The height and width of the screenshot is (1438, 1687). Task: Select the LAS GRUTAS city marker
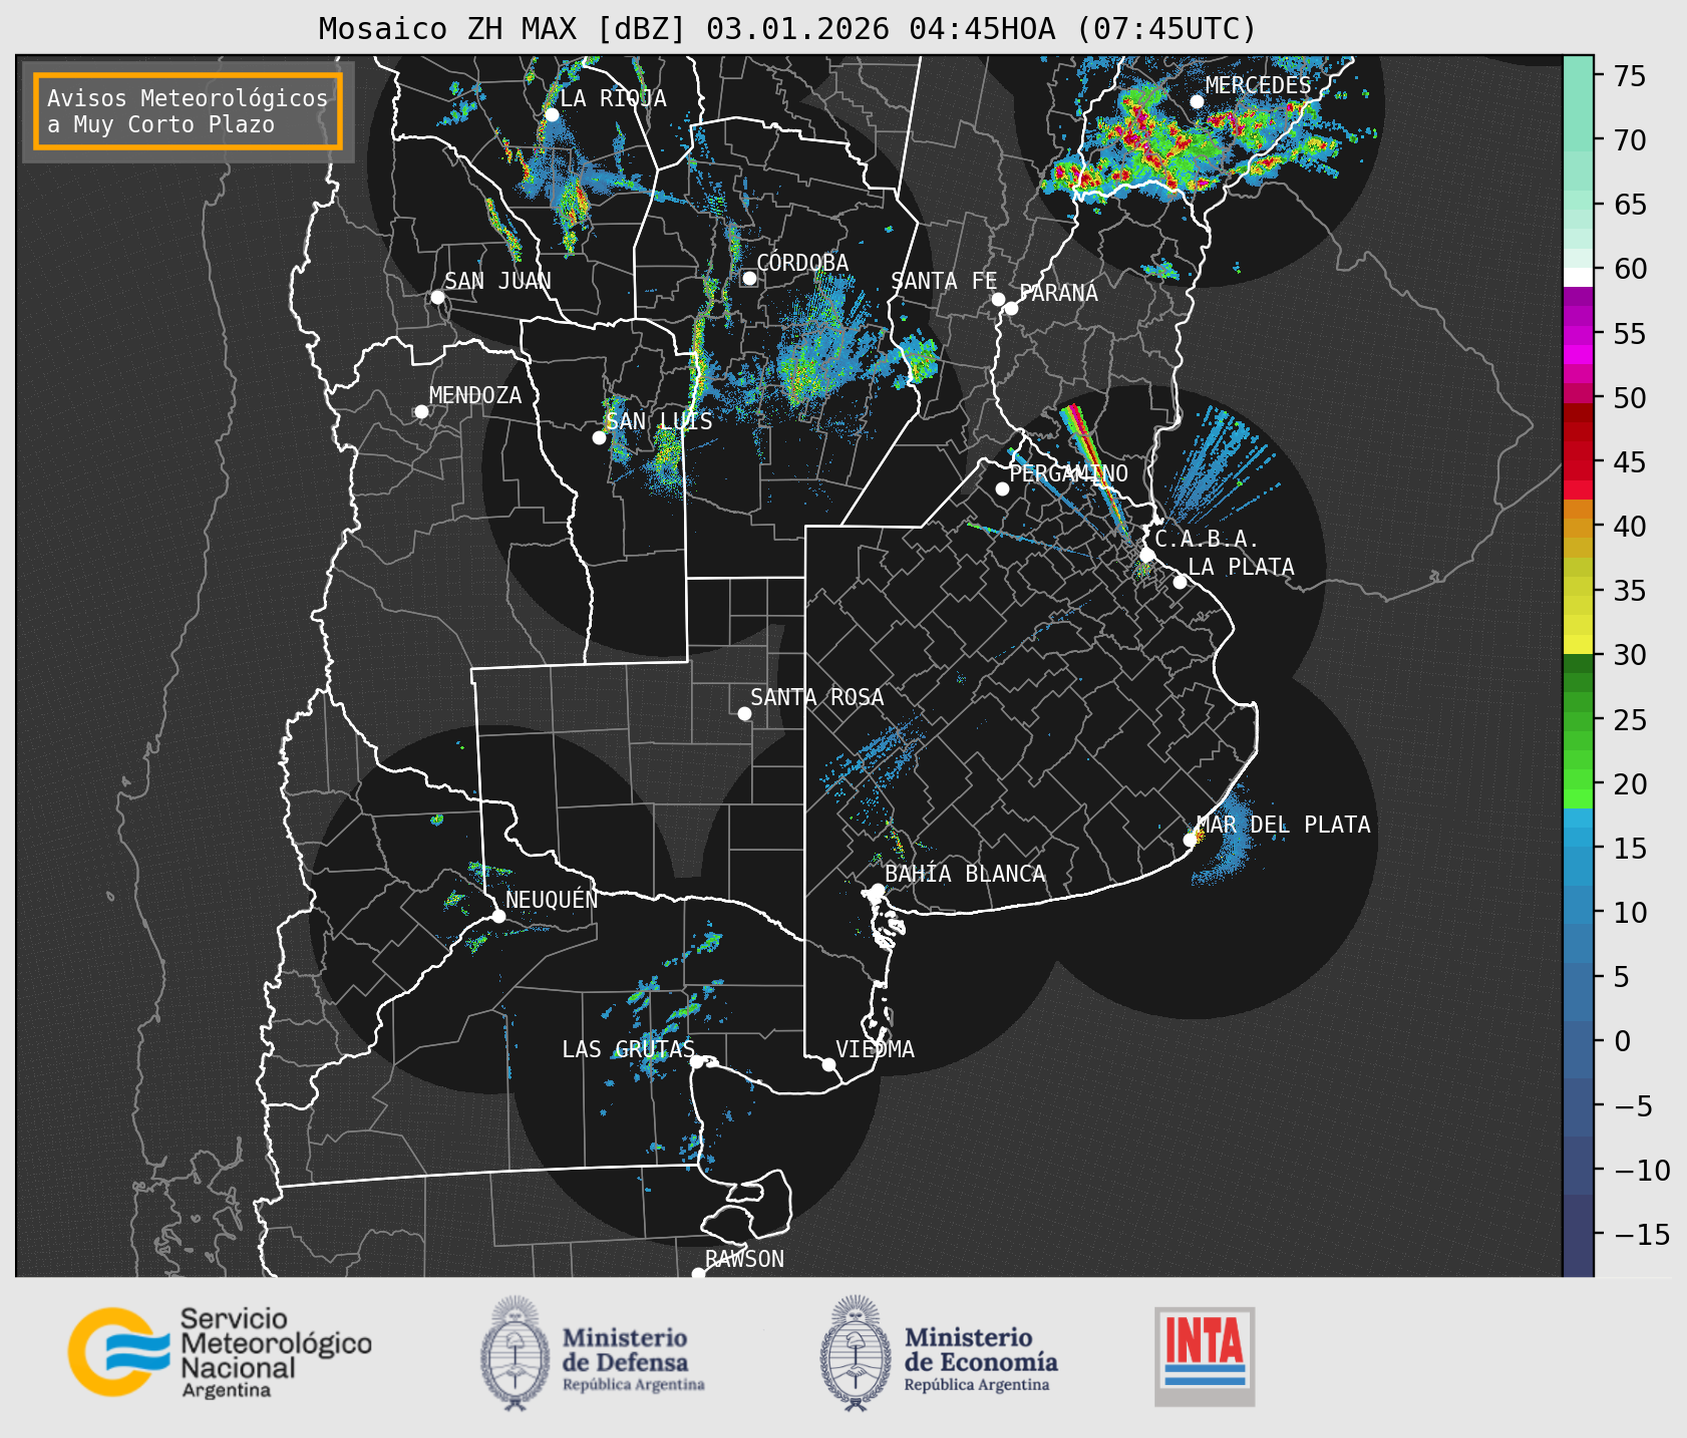click(x=697, y=1062)
